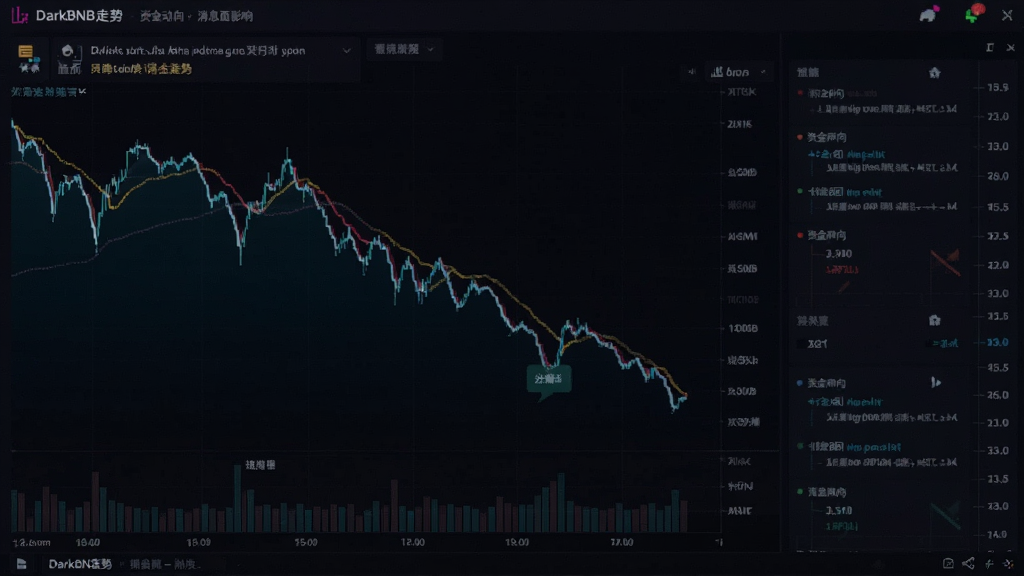The width and height of the screenshot is (1024, 576).
Task: Click the round coin icon beside the symbol selector
Action: point(67,50)
